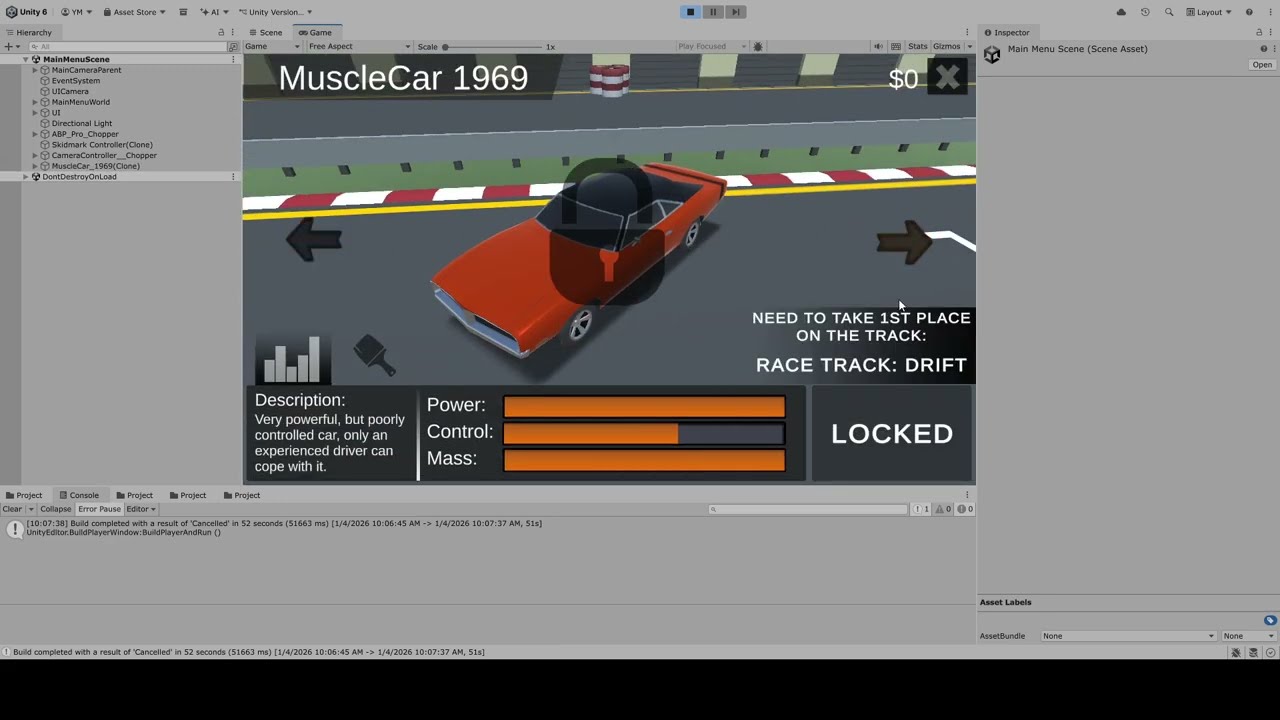Toggle console warning count filter

tap(943, 509)
